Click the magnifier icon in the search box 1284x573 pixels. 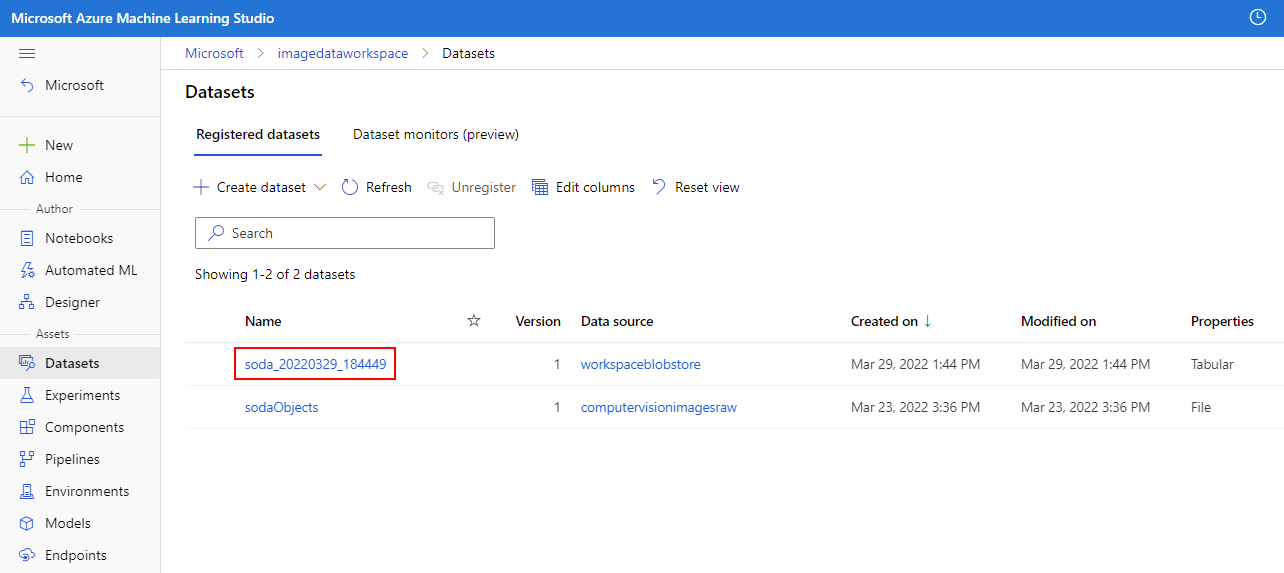(x=216, y=233)
